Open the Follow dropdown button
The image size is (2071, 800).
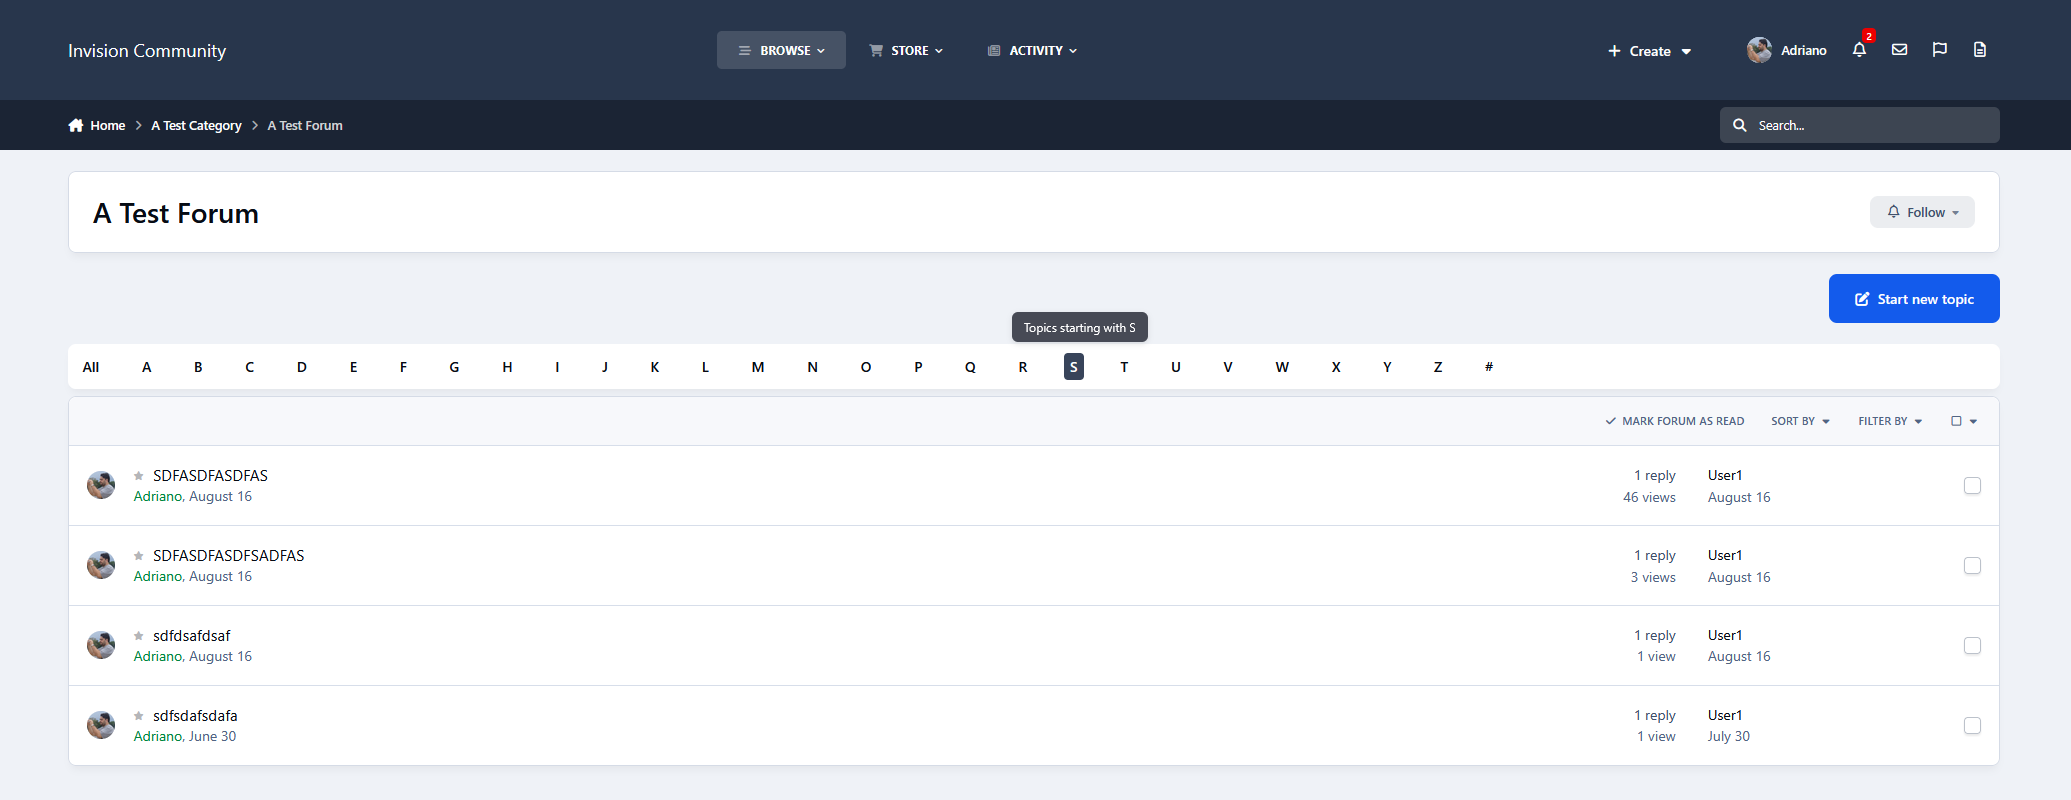coord(1922,212)
